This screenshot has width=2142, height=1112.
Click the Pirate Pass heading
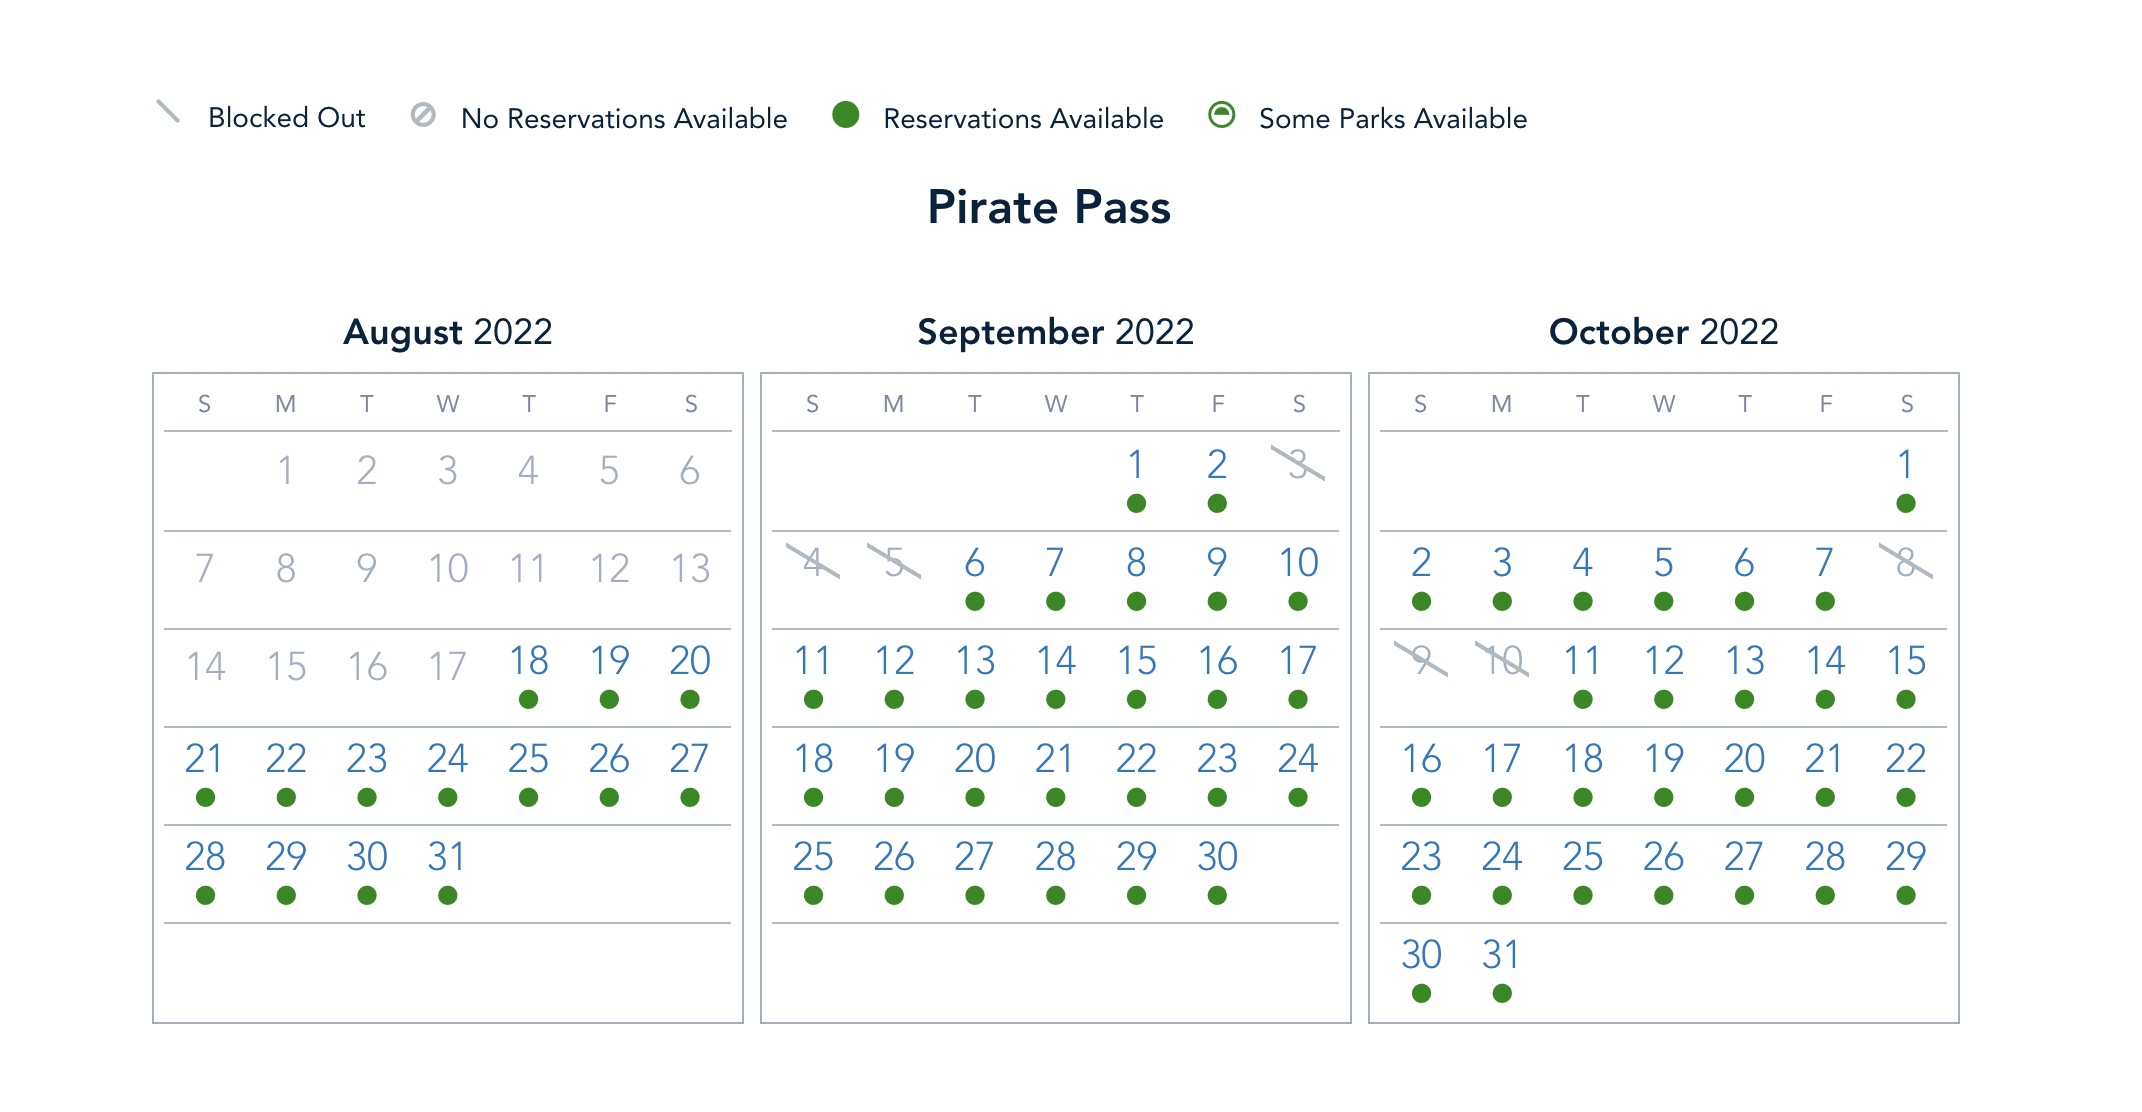1049,207
